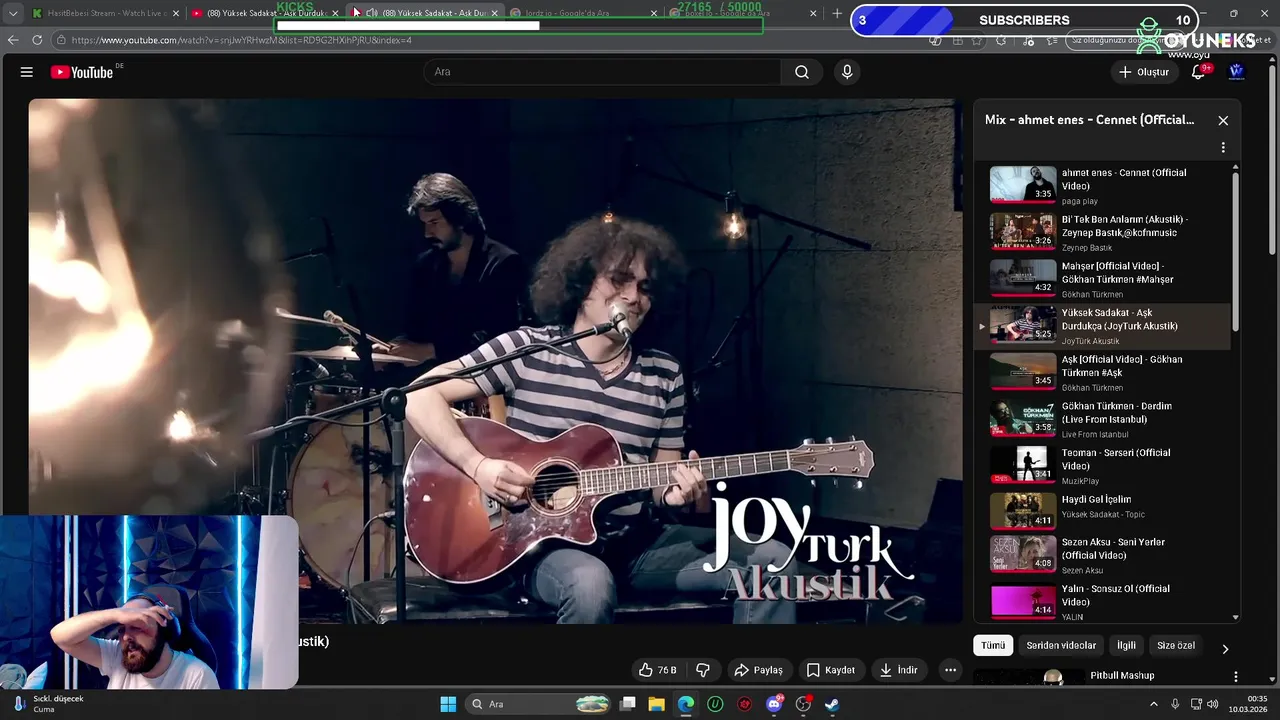
Task: Start voice search with the microphone
Action: point(847,72)
